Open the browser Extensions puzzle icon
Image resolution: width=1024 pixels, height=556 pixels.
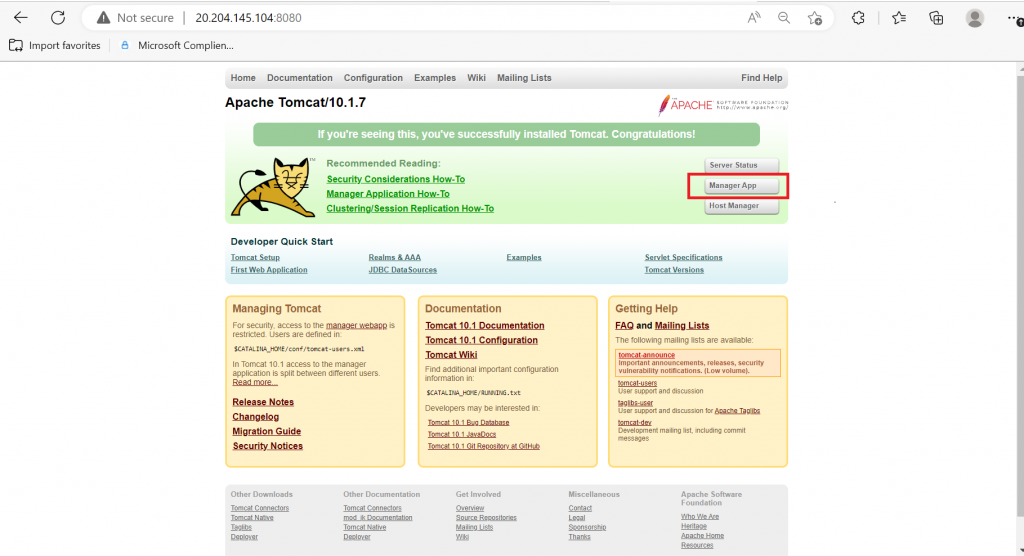tap(858, 18)
